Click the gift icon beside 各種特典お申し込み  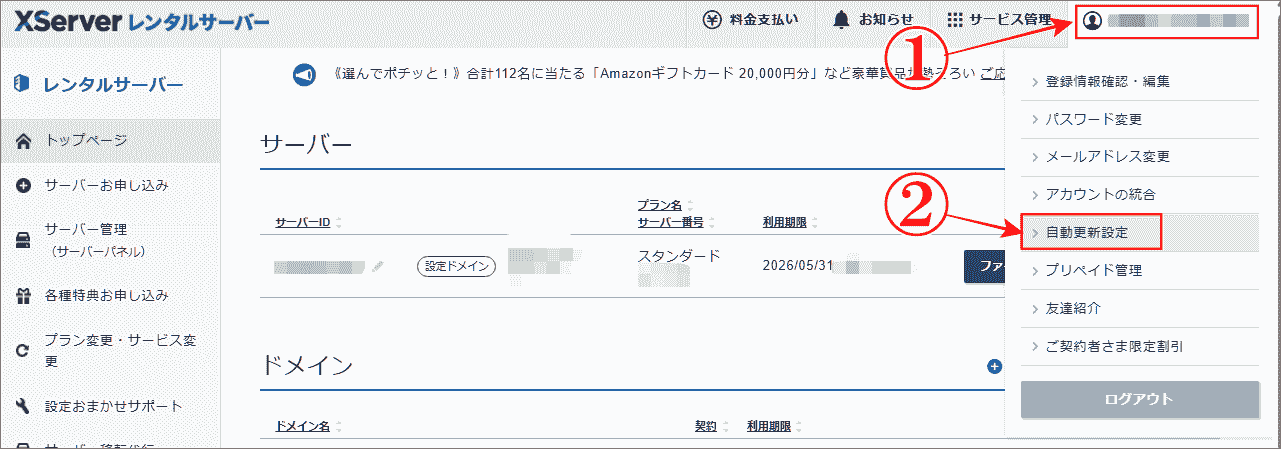point(25,296)
